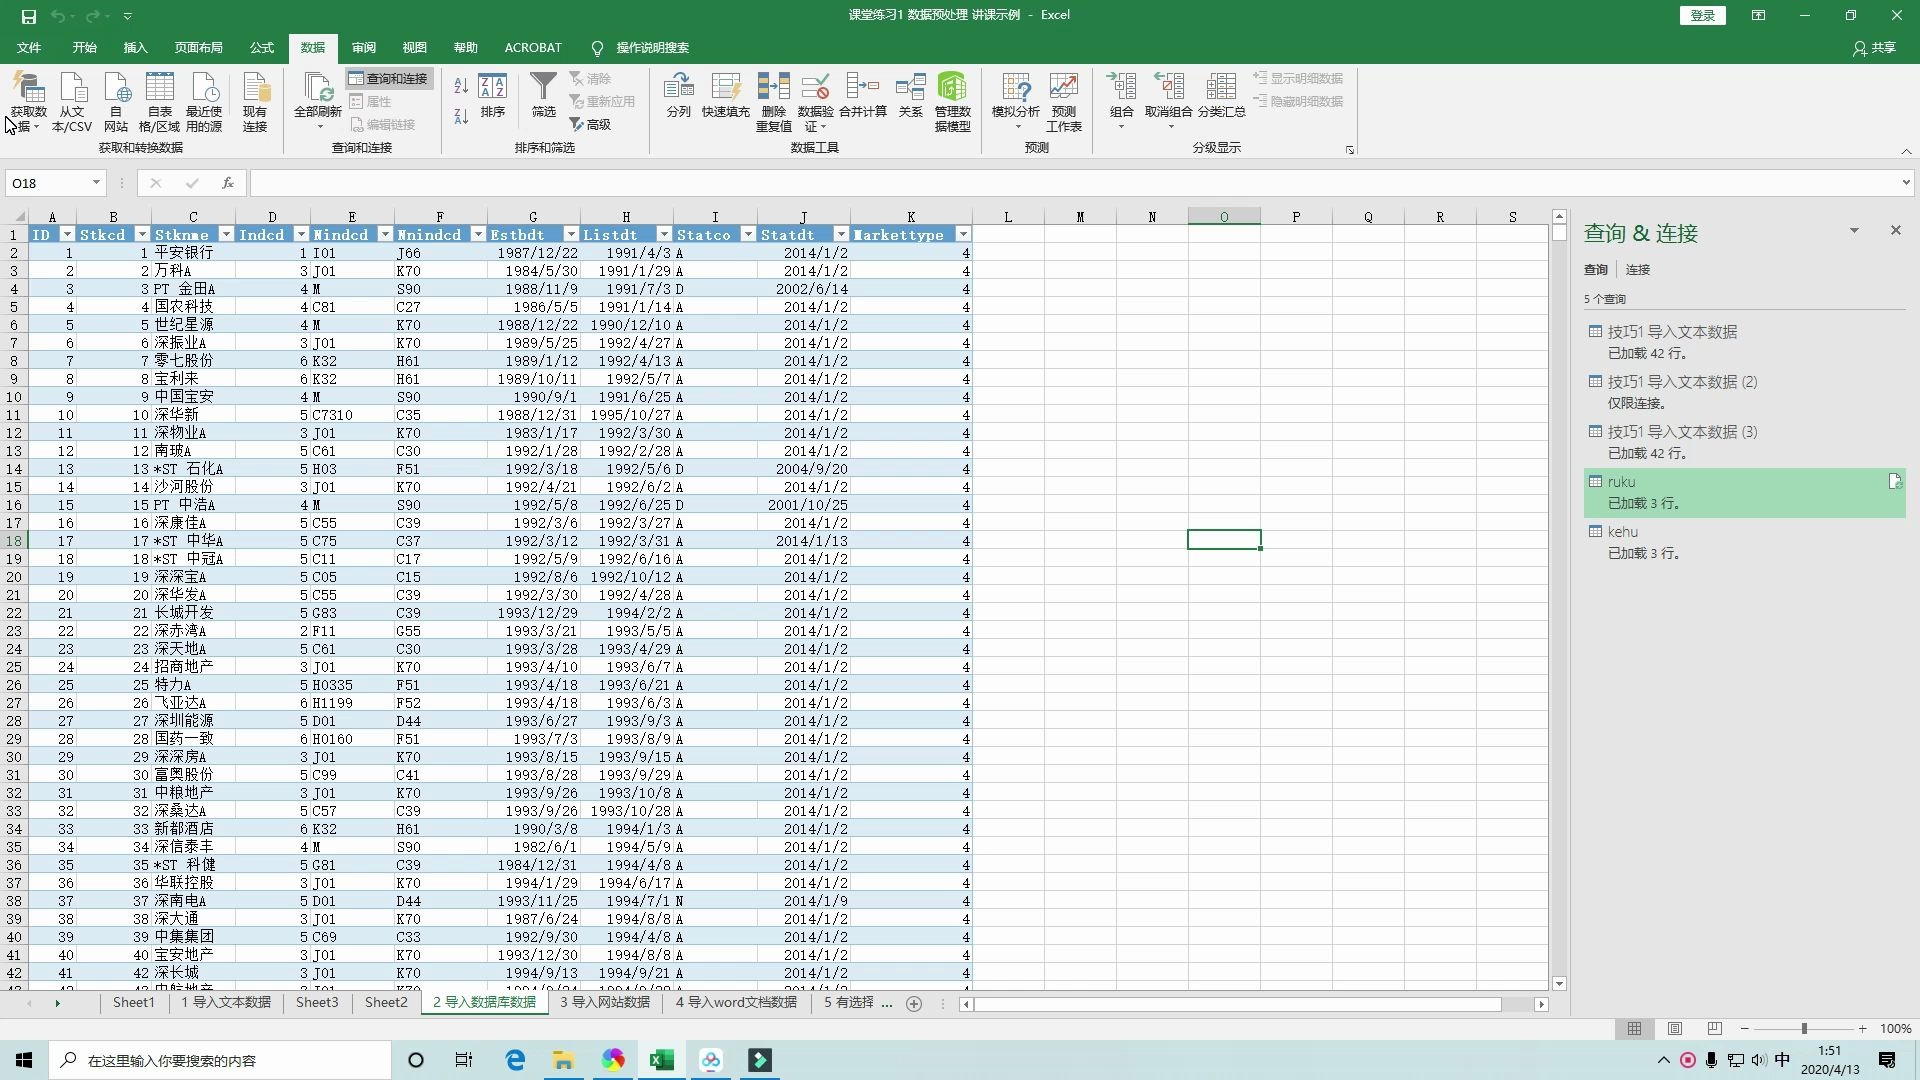1920x1080 pixels.
Task: Click the 登录 sign-in button
Action: click(x=1701, y=15)
